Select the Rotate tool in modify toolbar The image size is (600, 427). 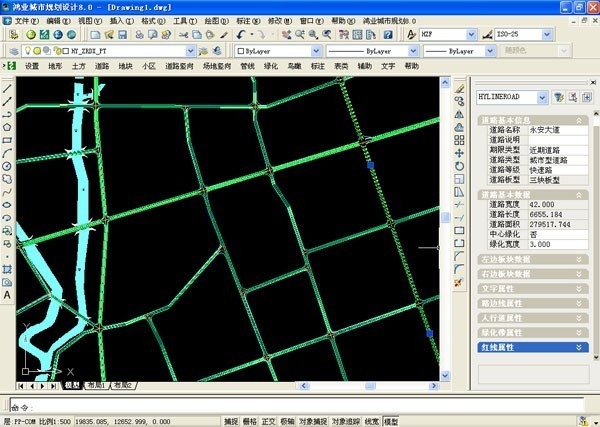(459, 166)
